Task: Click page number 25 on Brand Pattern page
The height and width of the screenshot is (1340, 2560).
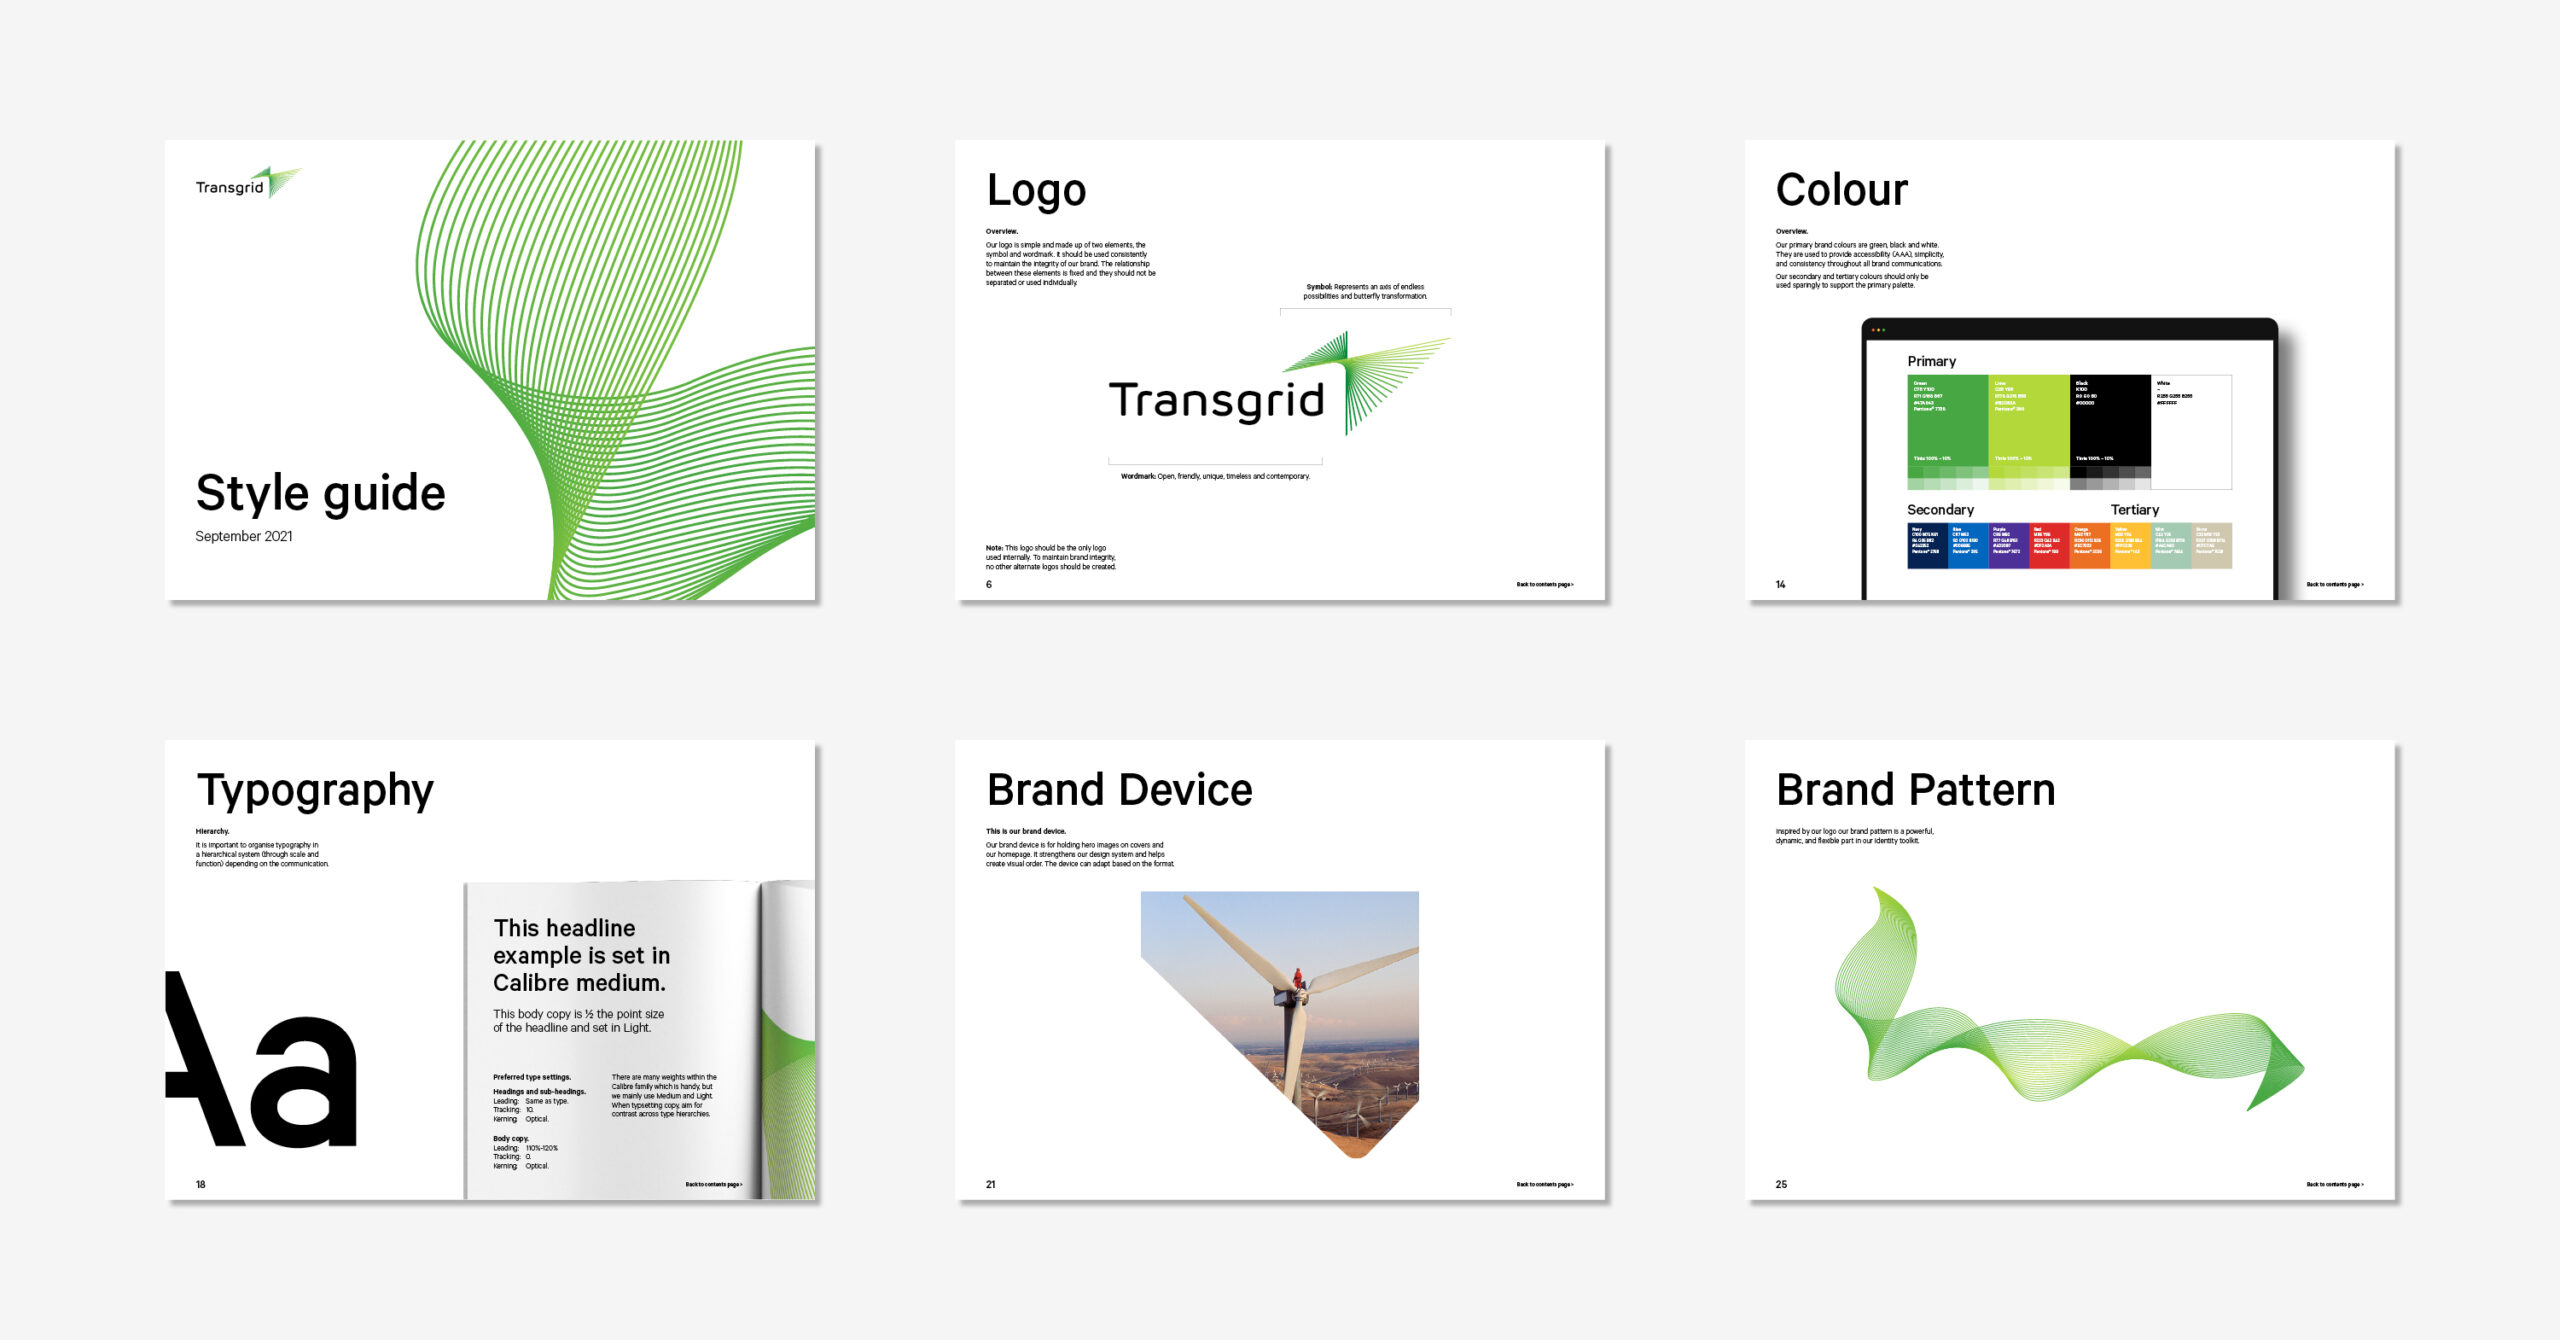Action: 1780,1184
